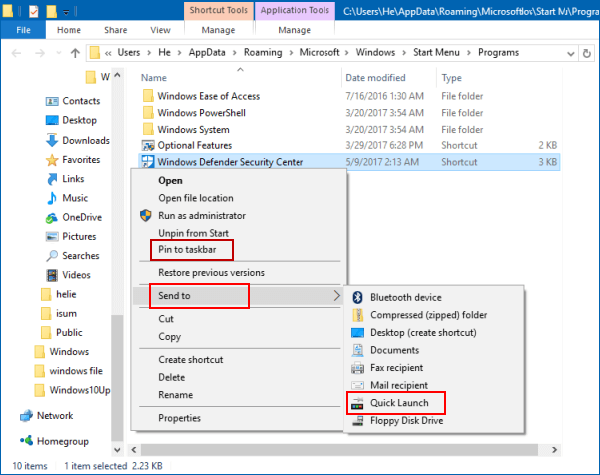This screenshot has width=600, height=475.
Task: Click the Name column header
Action: [x=154, y=78]
